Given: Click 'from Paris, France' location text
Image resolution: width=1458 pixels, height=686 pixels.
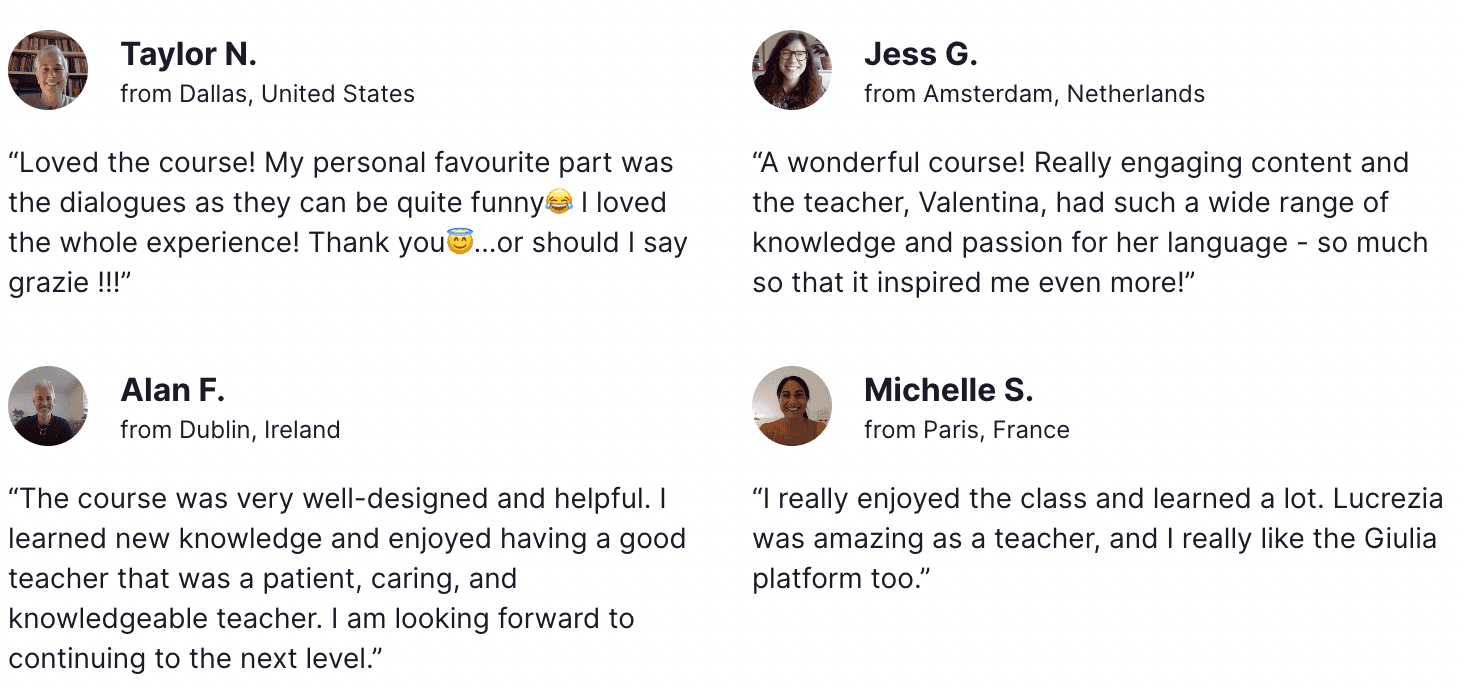Looking at the screenshot, I should tap(966, 430).
